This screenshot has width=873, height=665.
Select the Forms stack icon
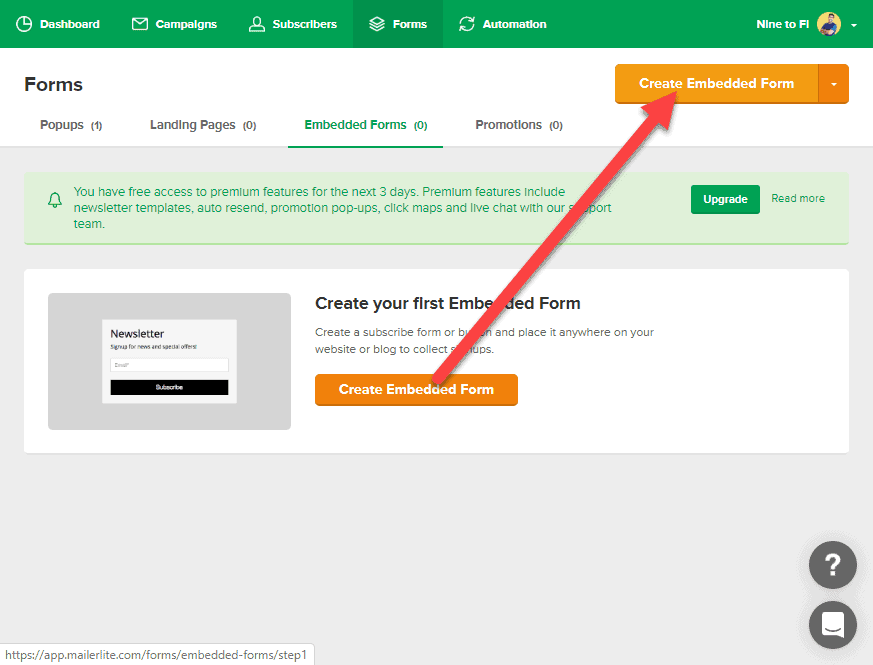click(x=379, y=23)
